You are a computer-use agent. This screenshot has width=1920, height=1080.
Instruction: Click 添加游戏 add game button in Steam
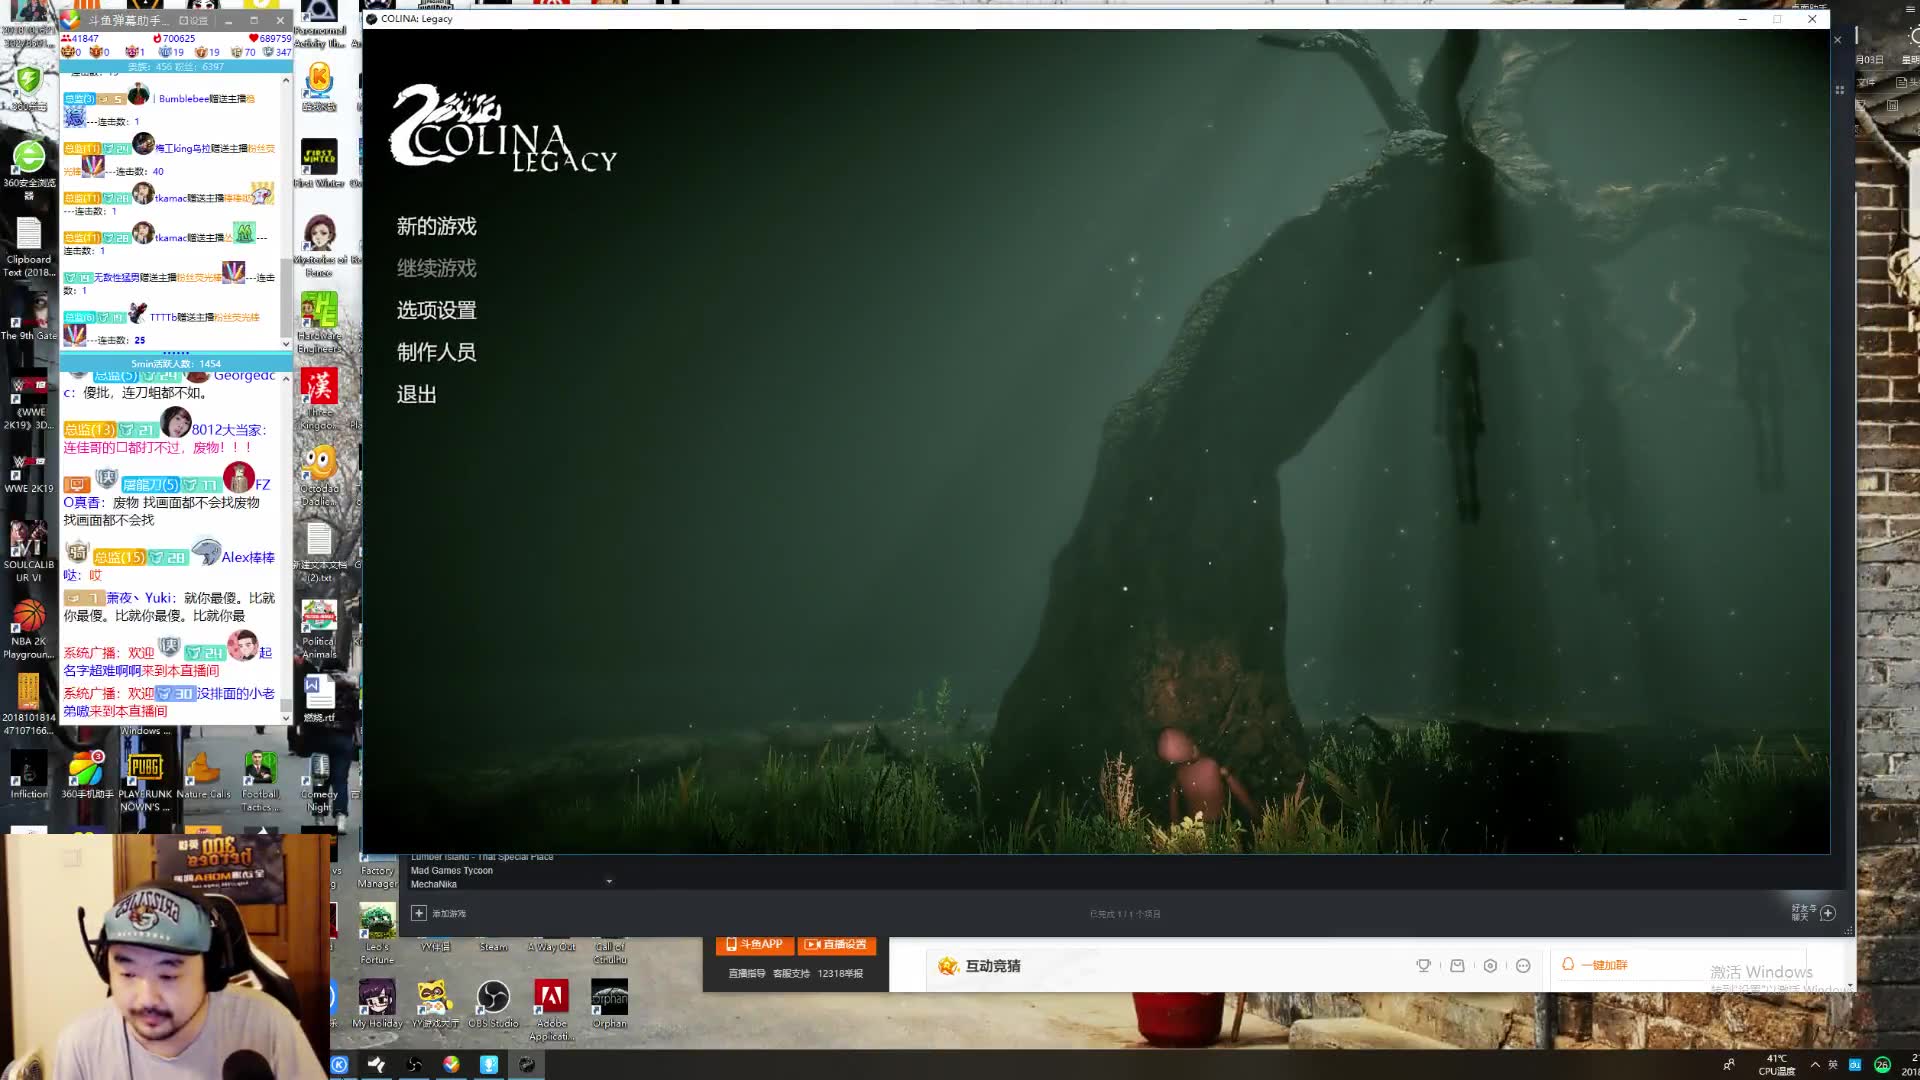coord(439,913)
